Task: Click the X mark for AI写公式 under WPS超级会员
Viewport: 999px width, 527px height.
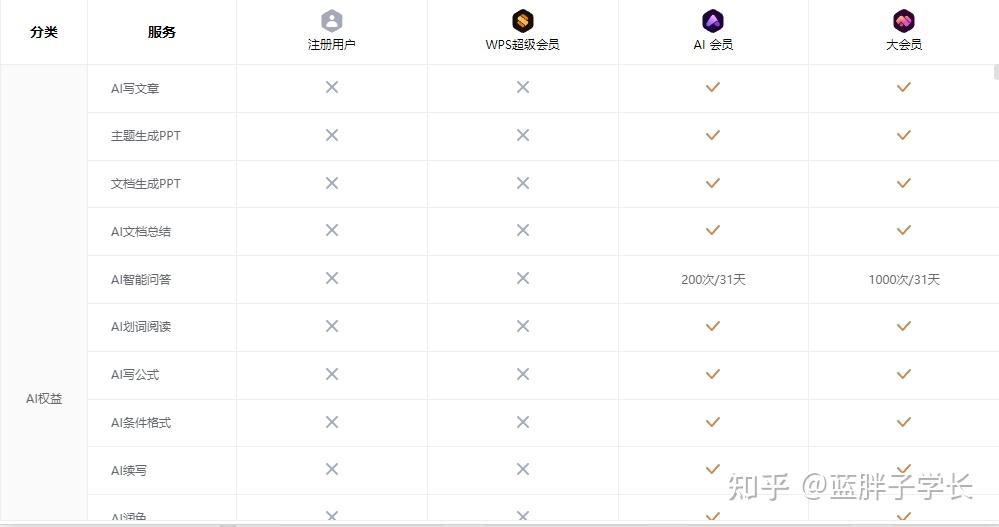Action: coord(523,374)
